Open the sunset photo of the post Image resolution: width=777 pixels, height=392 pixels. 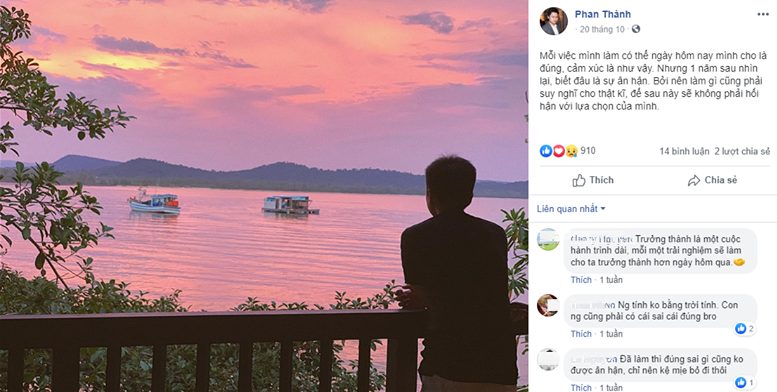(264, 196)
